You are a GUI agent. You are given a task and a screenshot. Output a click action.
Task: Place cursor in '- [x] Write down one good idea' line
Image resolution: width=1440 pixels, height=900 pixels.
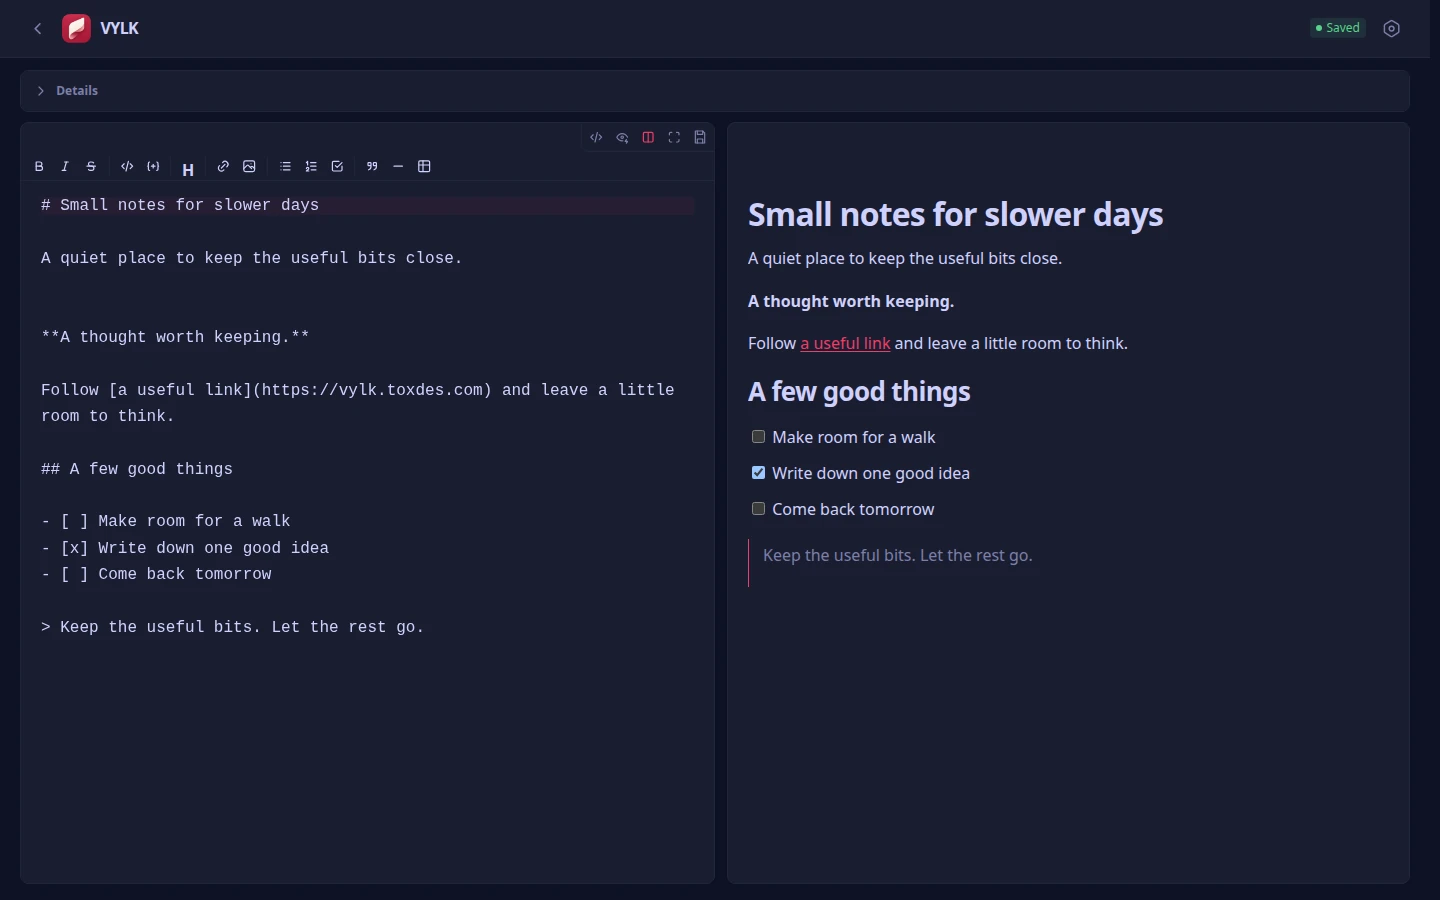(x=185, y=549)
